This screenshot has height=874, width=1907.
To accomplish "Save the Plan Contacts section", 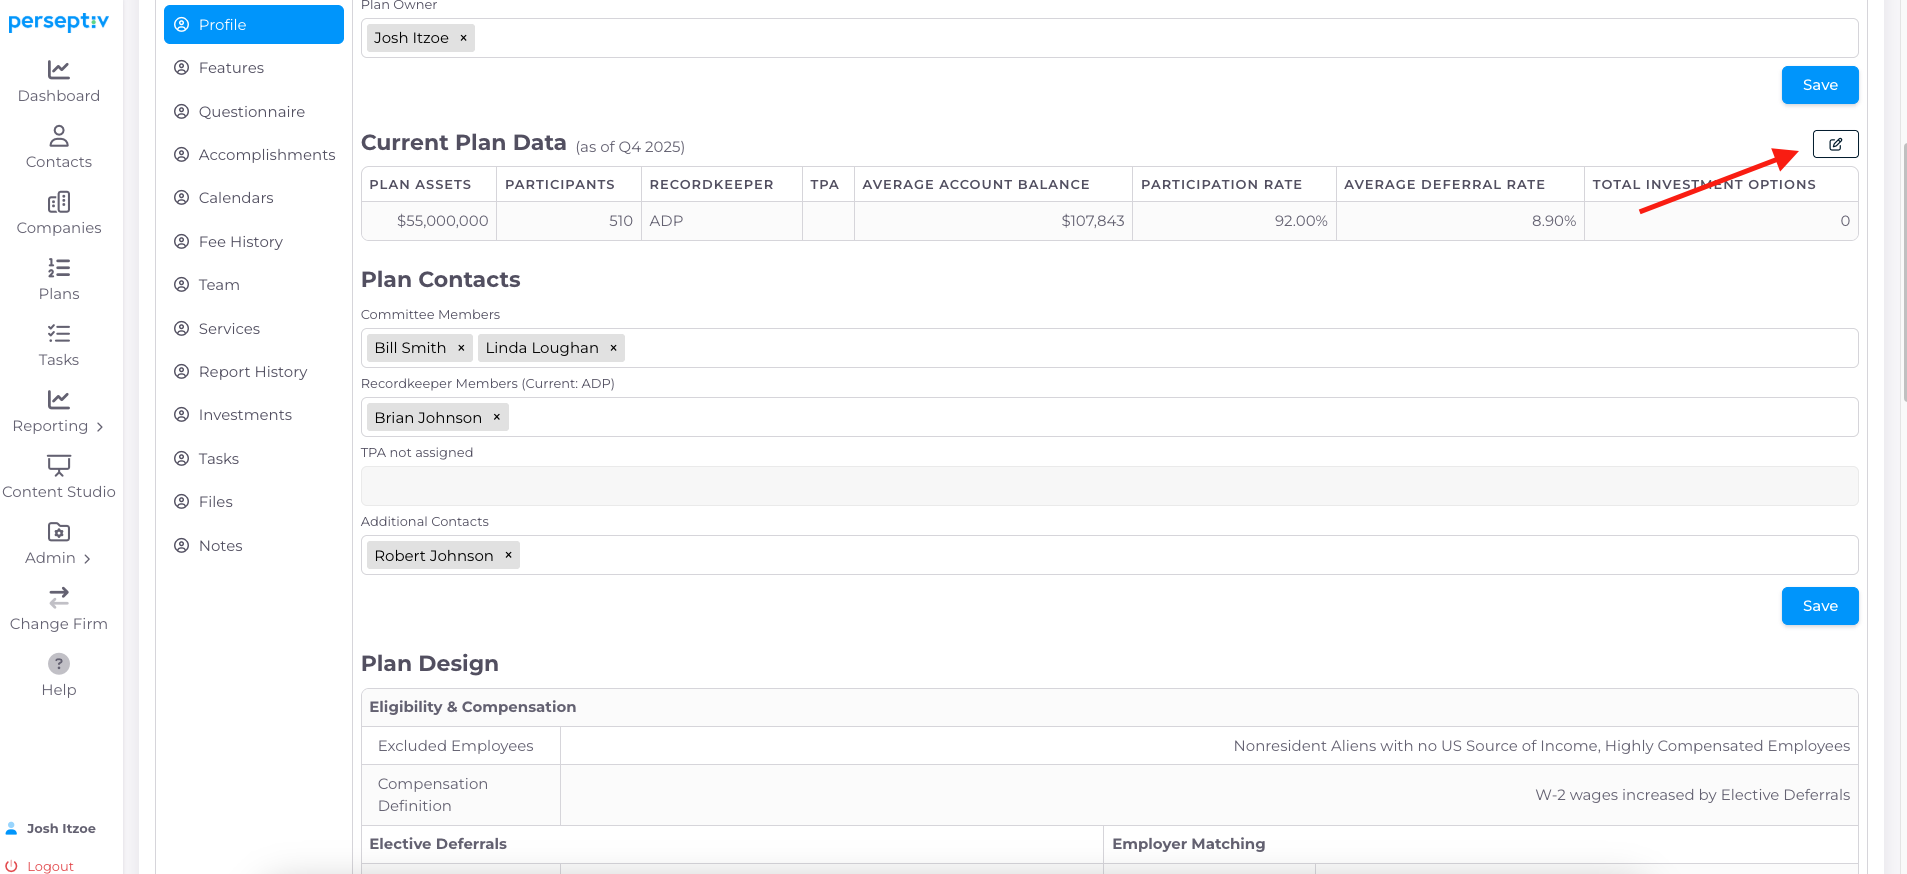I will [1820, 606].
